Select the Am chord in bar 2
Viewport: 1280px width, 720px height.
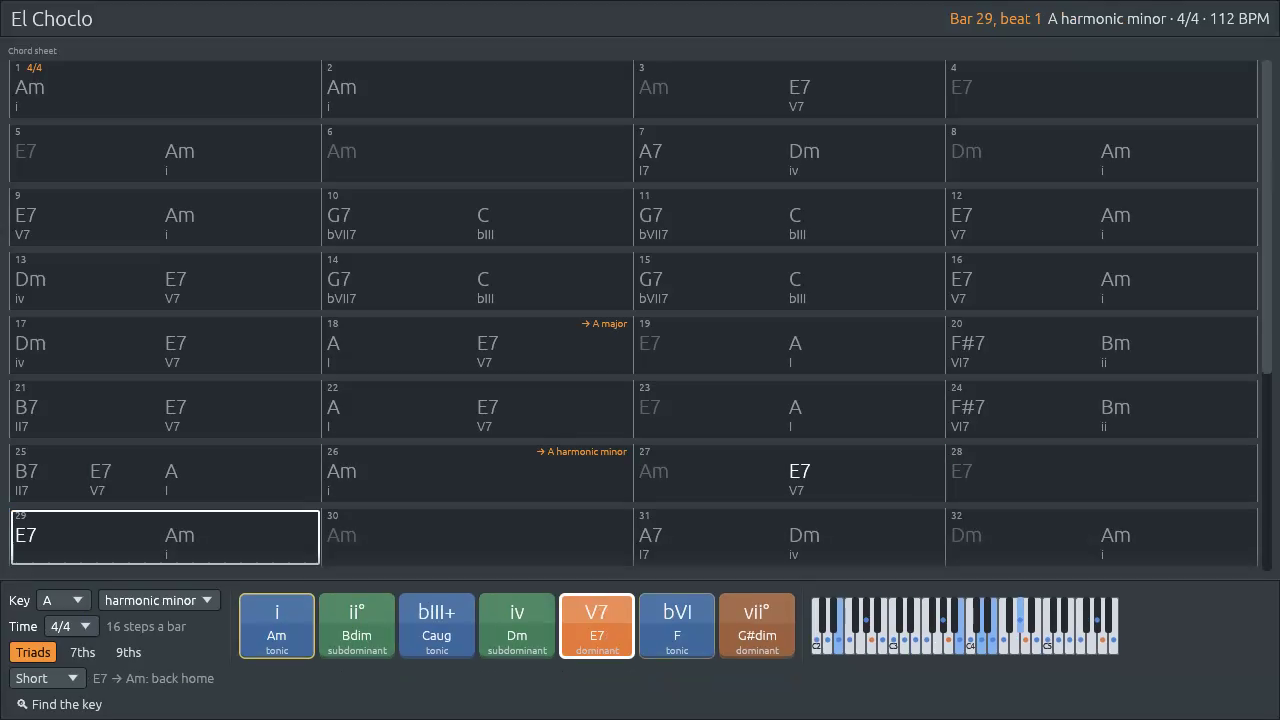(x=342, y=87)
